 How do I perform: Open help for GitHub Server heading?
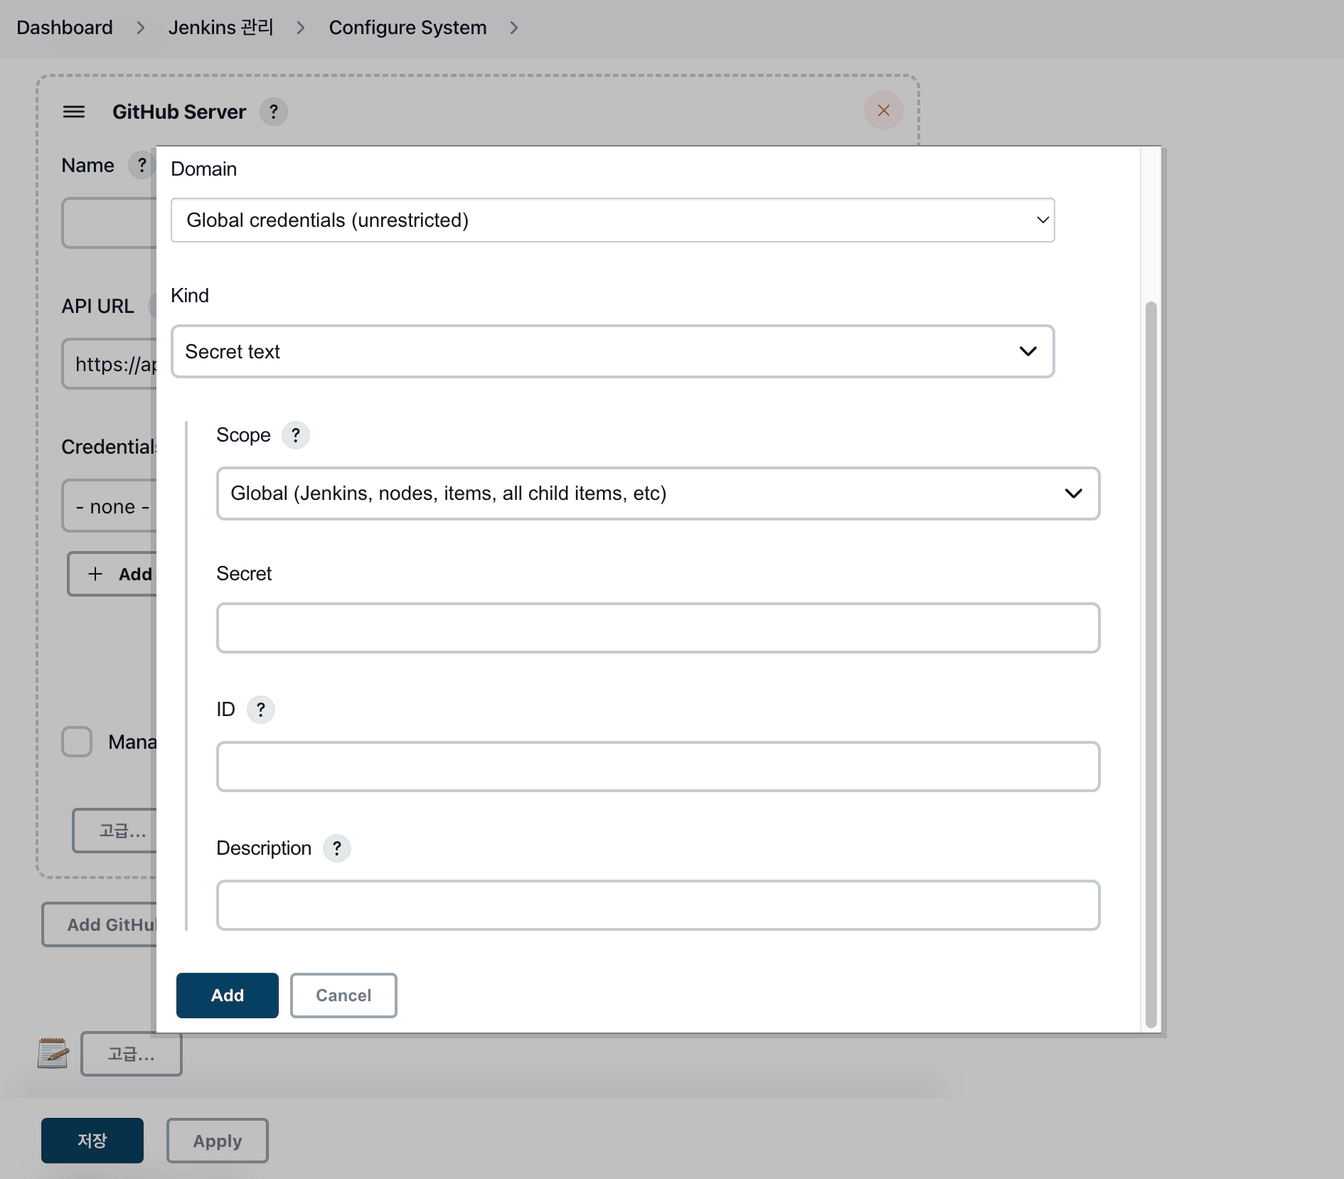[273, 112]
